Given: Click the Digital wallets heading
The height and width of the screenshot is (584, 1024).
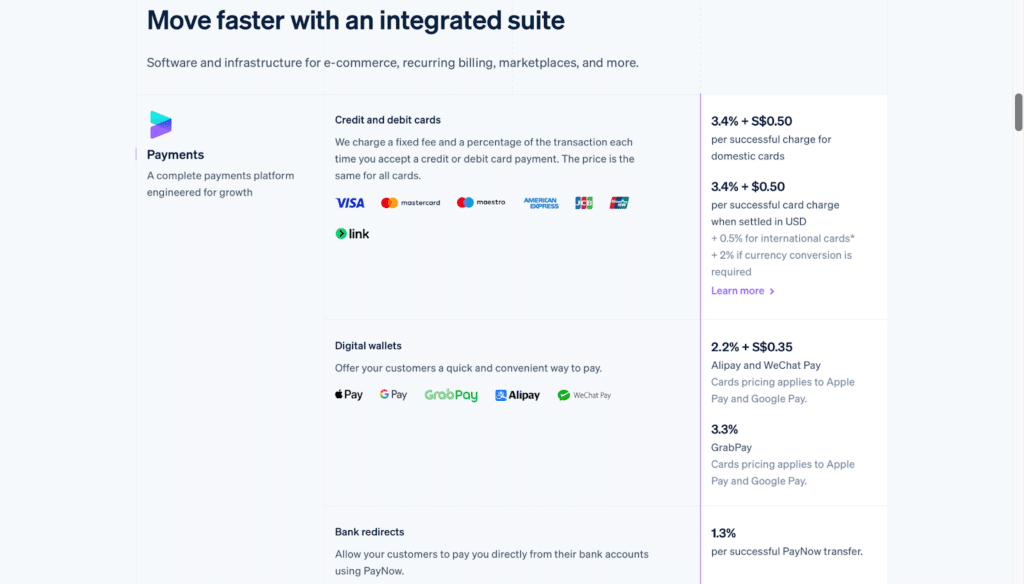Looking at the screenshot, I should pos(368,346).
